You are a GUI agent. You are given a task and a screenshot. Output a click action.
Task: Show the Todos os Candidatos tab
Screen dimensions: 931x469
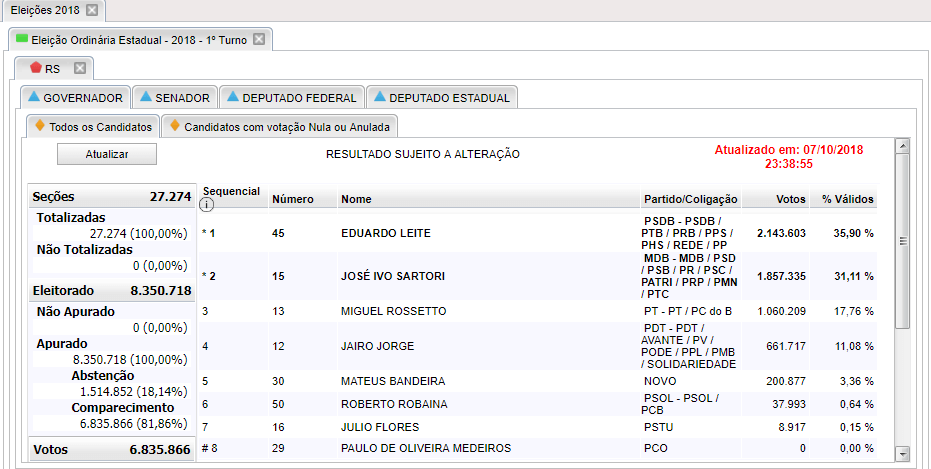[x=93, y=126]
